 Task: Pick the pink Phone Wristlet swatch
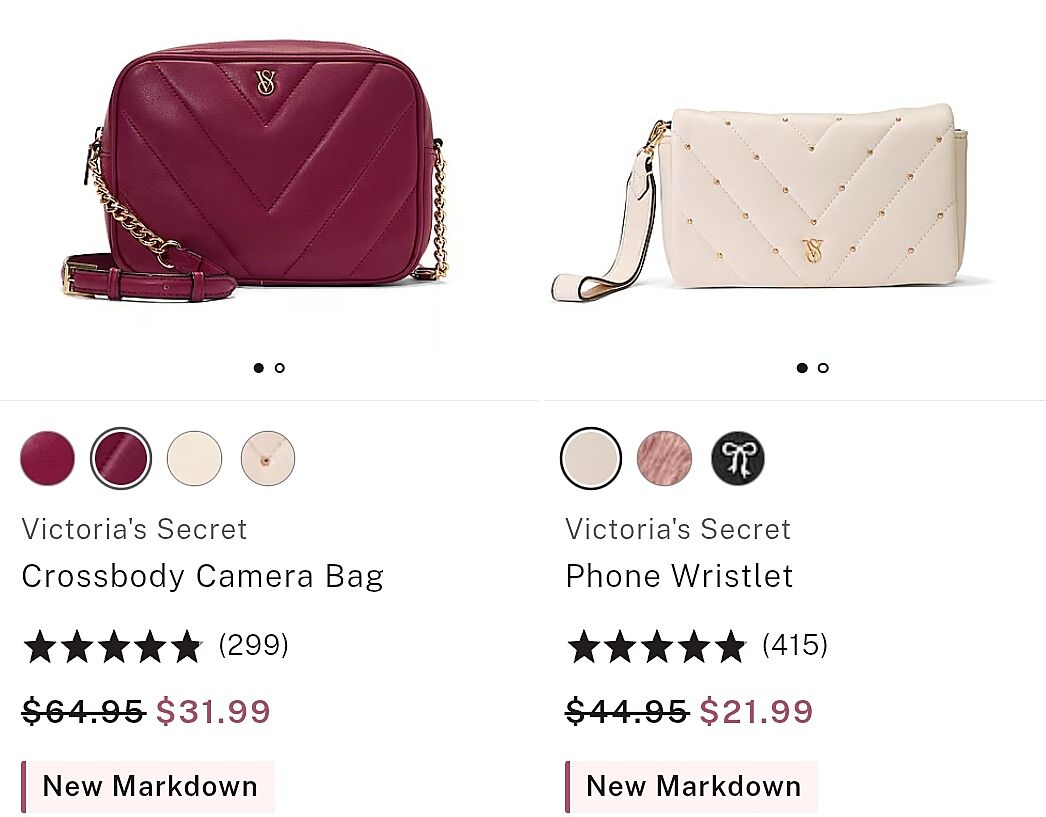point(664,458)
